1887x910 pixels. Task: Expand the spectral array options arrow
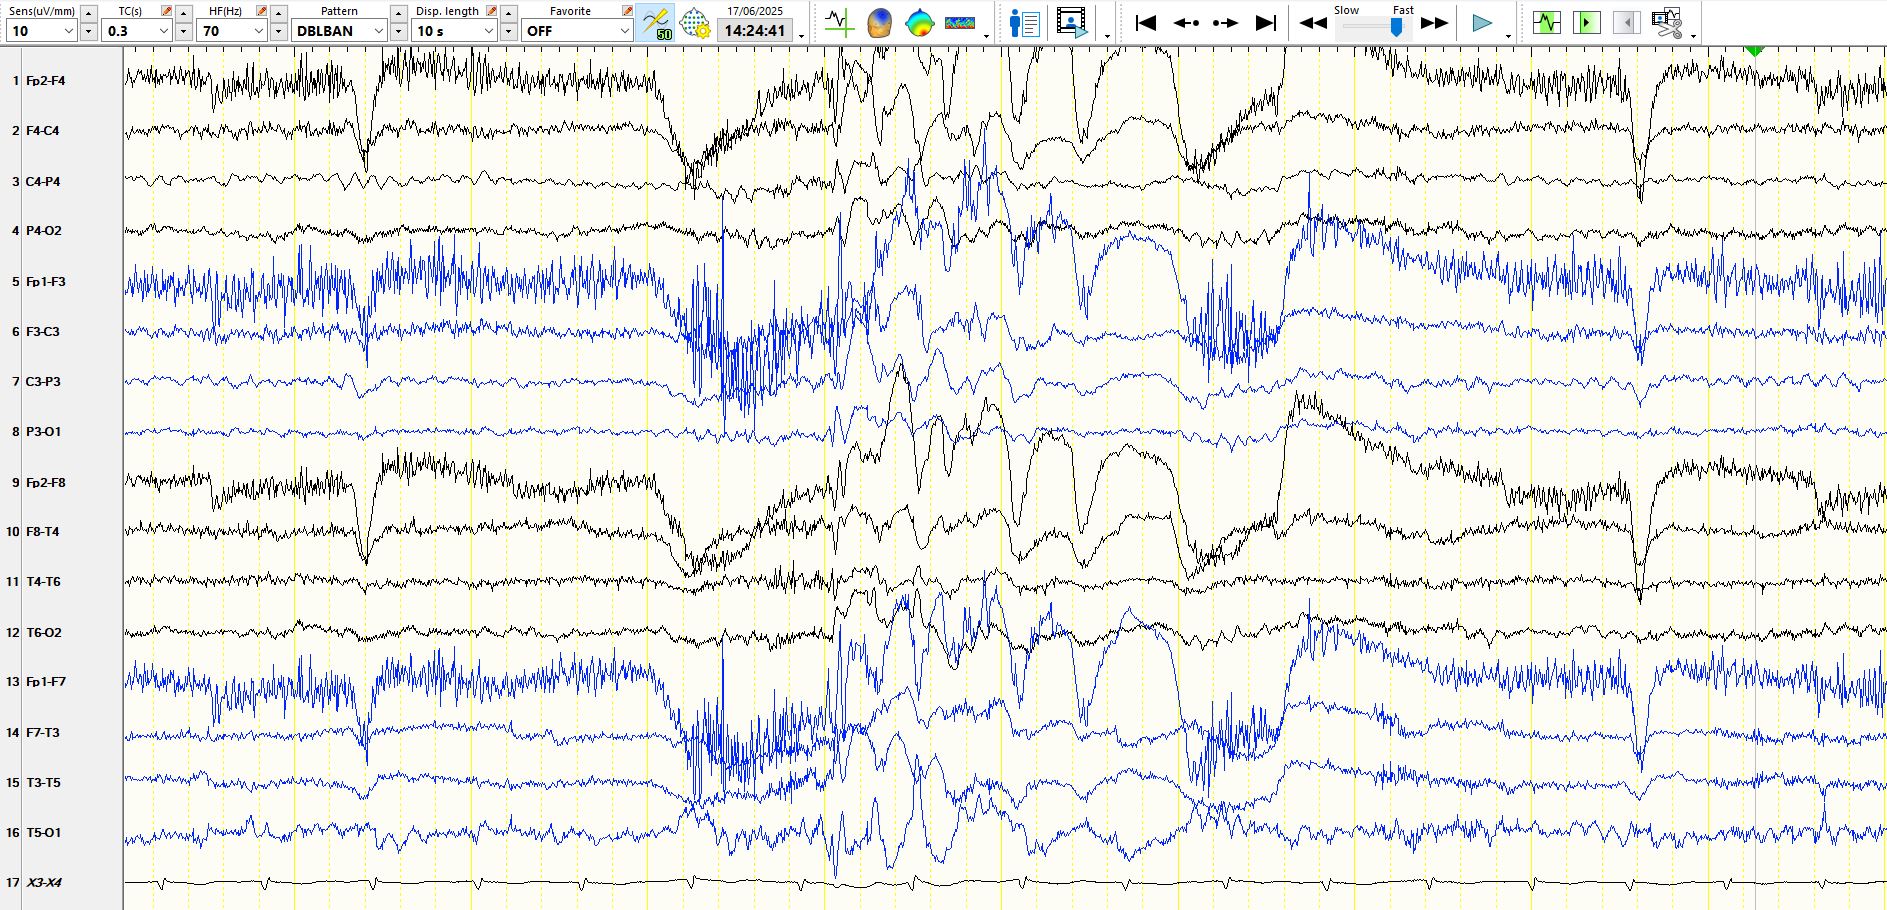(986, 36)
